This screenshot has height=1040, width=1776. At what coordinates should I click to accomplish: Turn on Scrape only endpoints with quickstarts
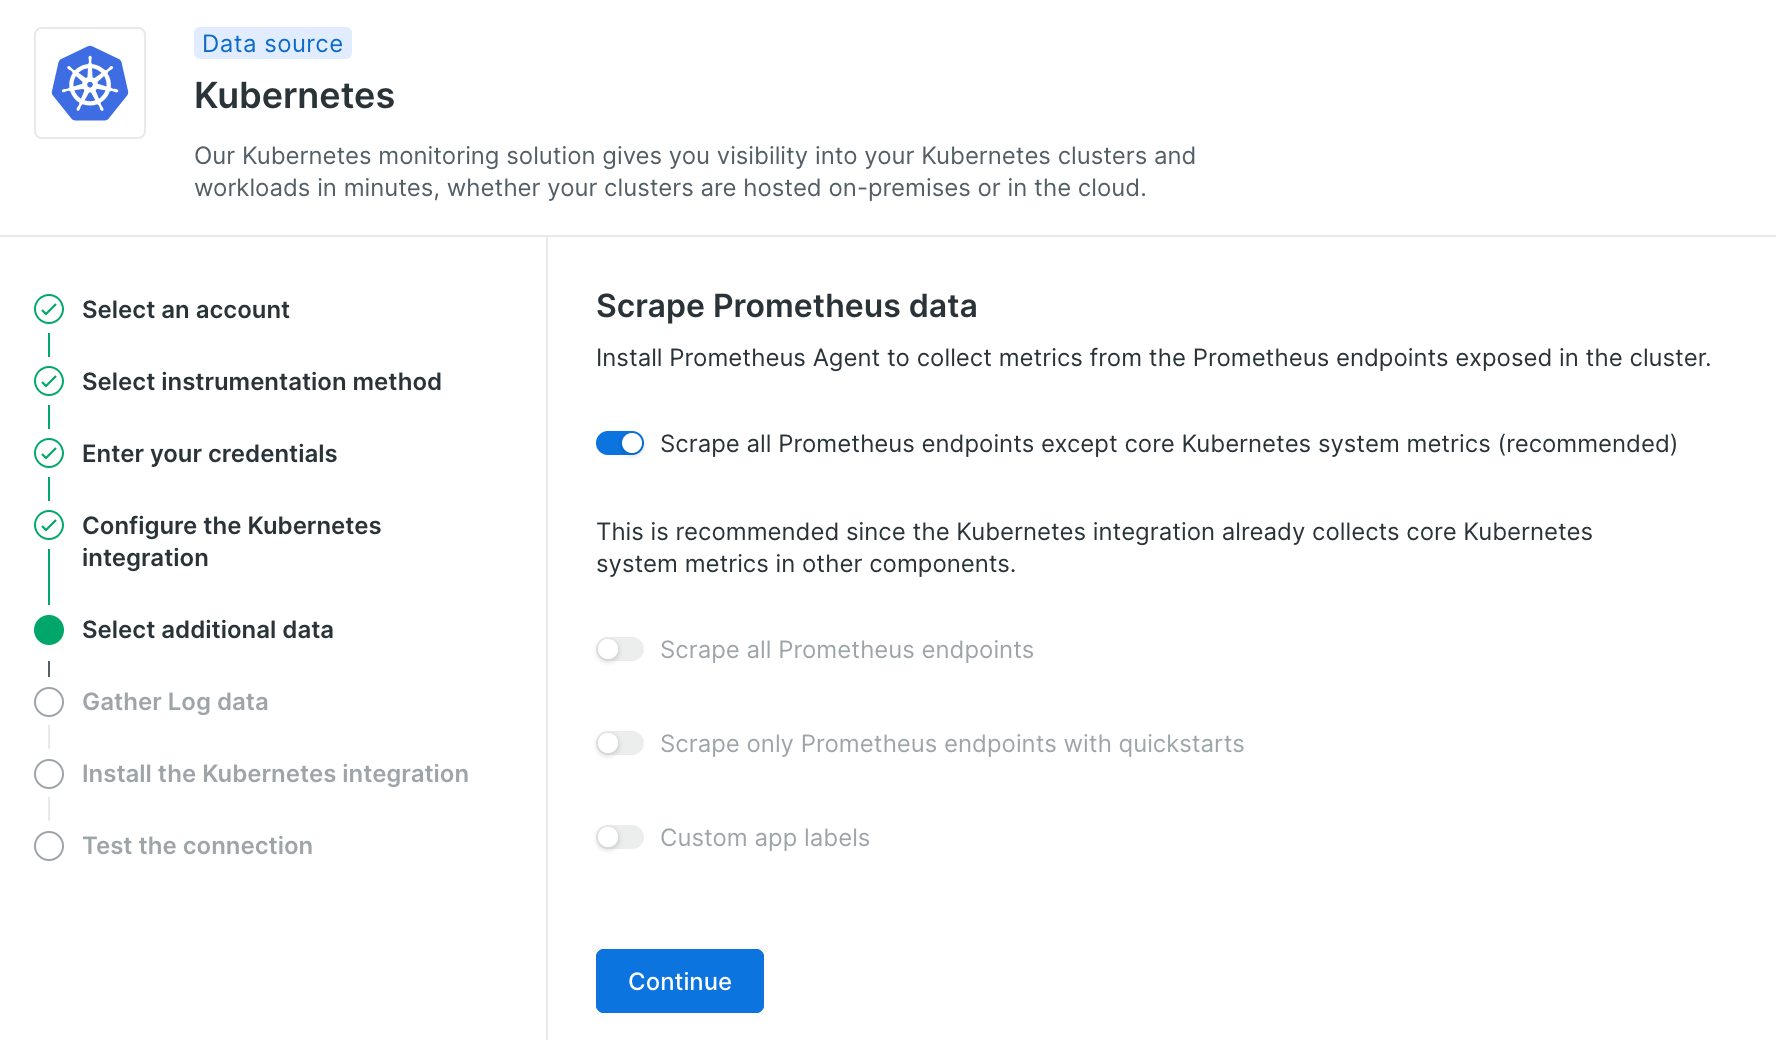[620, 743]
